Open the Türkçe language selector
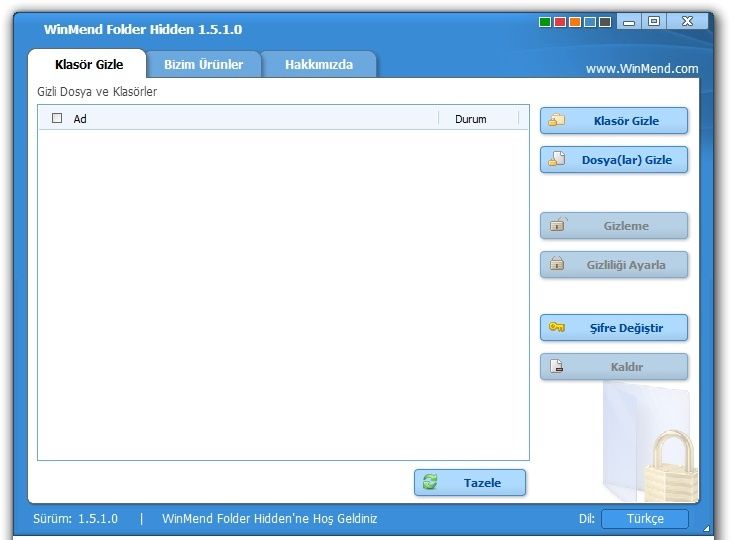 (645, 519)
